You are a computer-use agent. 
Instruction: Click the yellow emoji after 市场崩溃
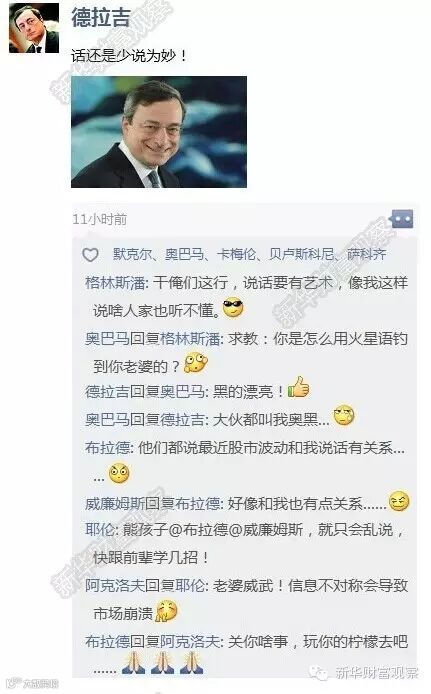click(166, 611)
